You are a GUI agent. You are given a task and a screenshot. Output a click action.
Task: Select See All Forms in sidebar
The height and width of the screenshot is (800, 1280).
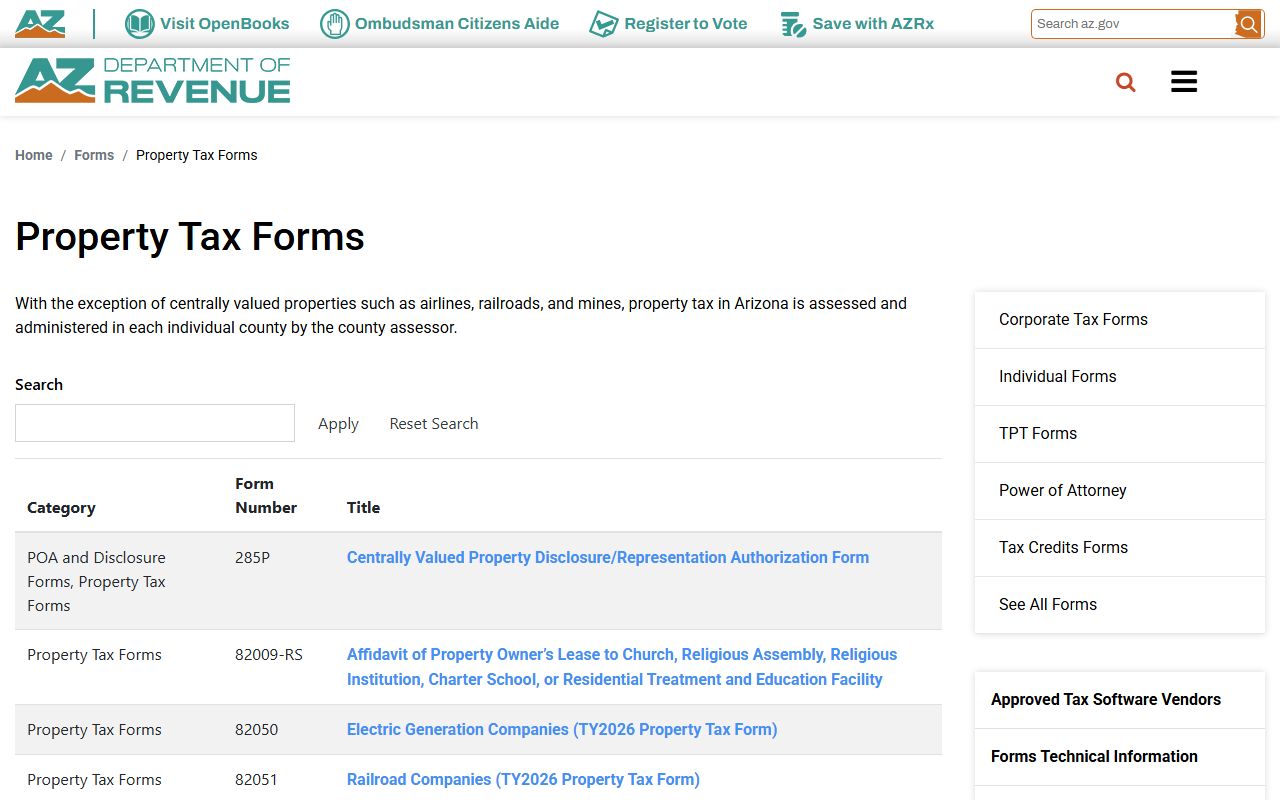[1120, 605]
